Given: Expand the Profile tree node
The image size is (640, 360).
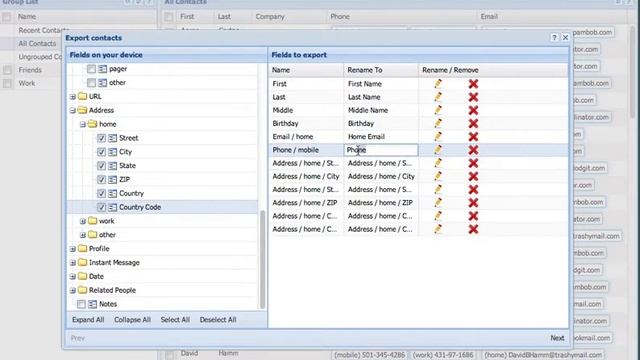Looking at the screenshot, I should [73, 249].
